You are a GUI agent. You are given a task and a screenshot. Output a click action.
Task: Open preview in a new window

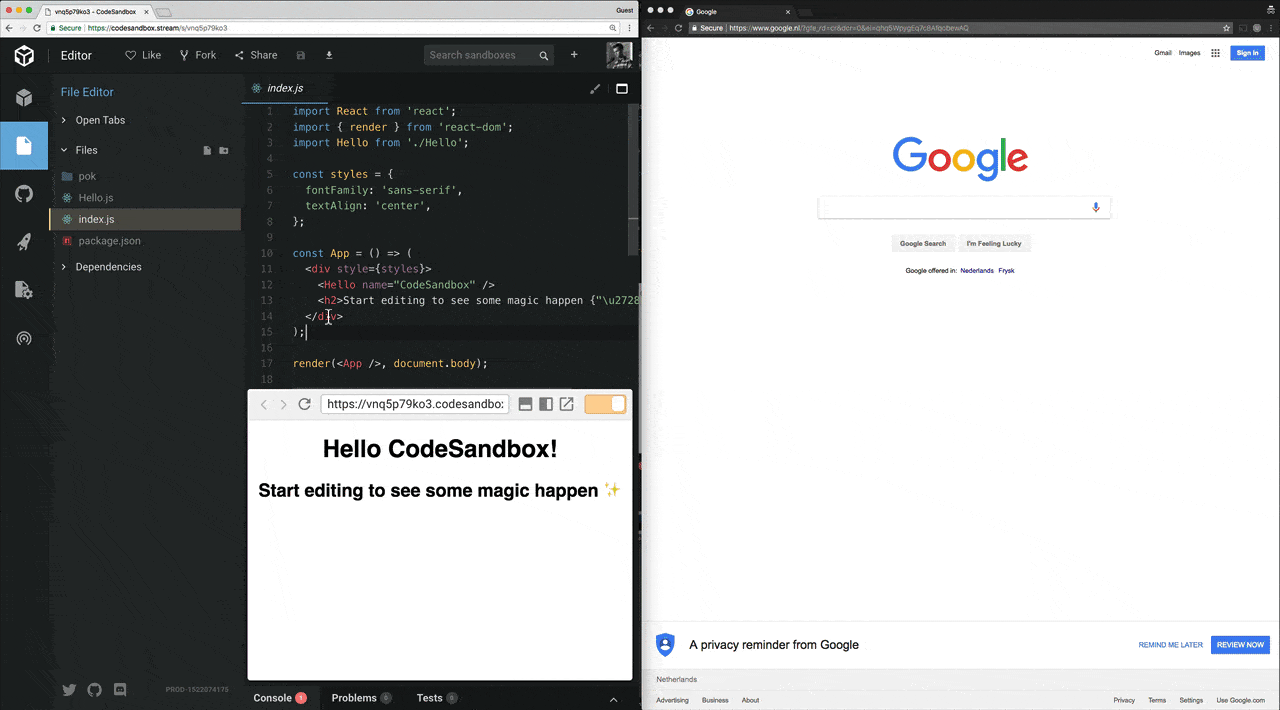point(566,404)
